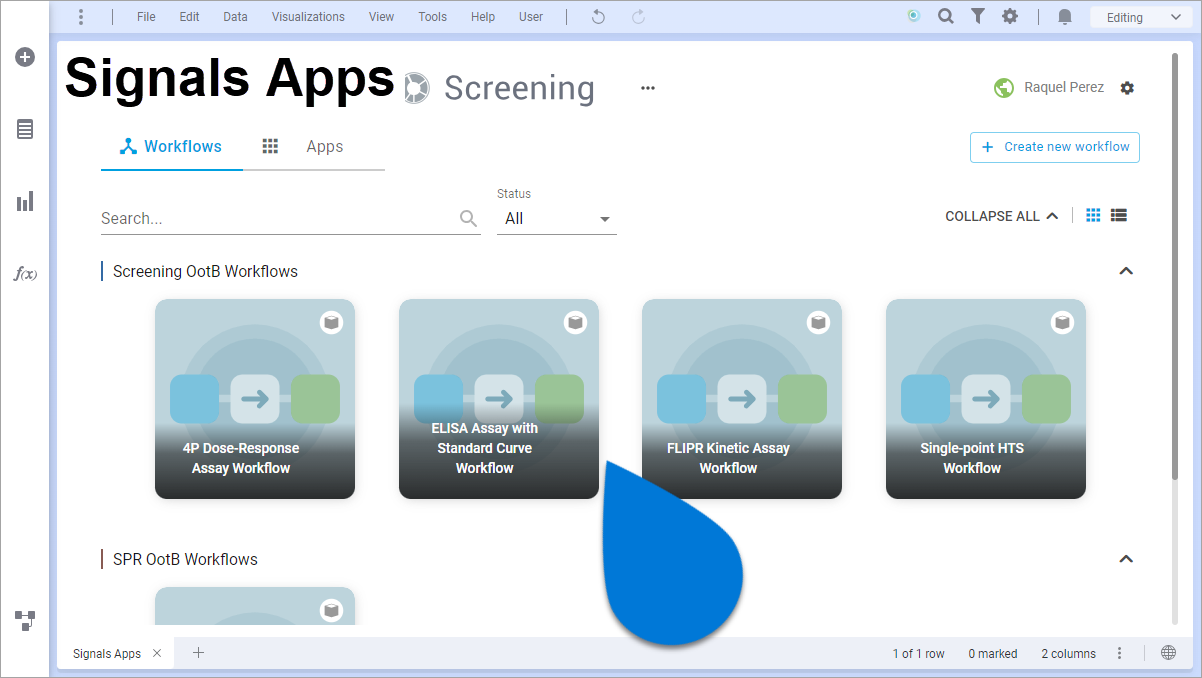Undo the last action in the toolbar

coord(597,16)
